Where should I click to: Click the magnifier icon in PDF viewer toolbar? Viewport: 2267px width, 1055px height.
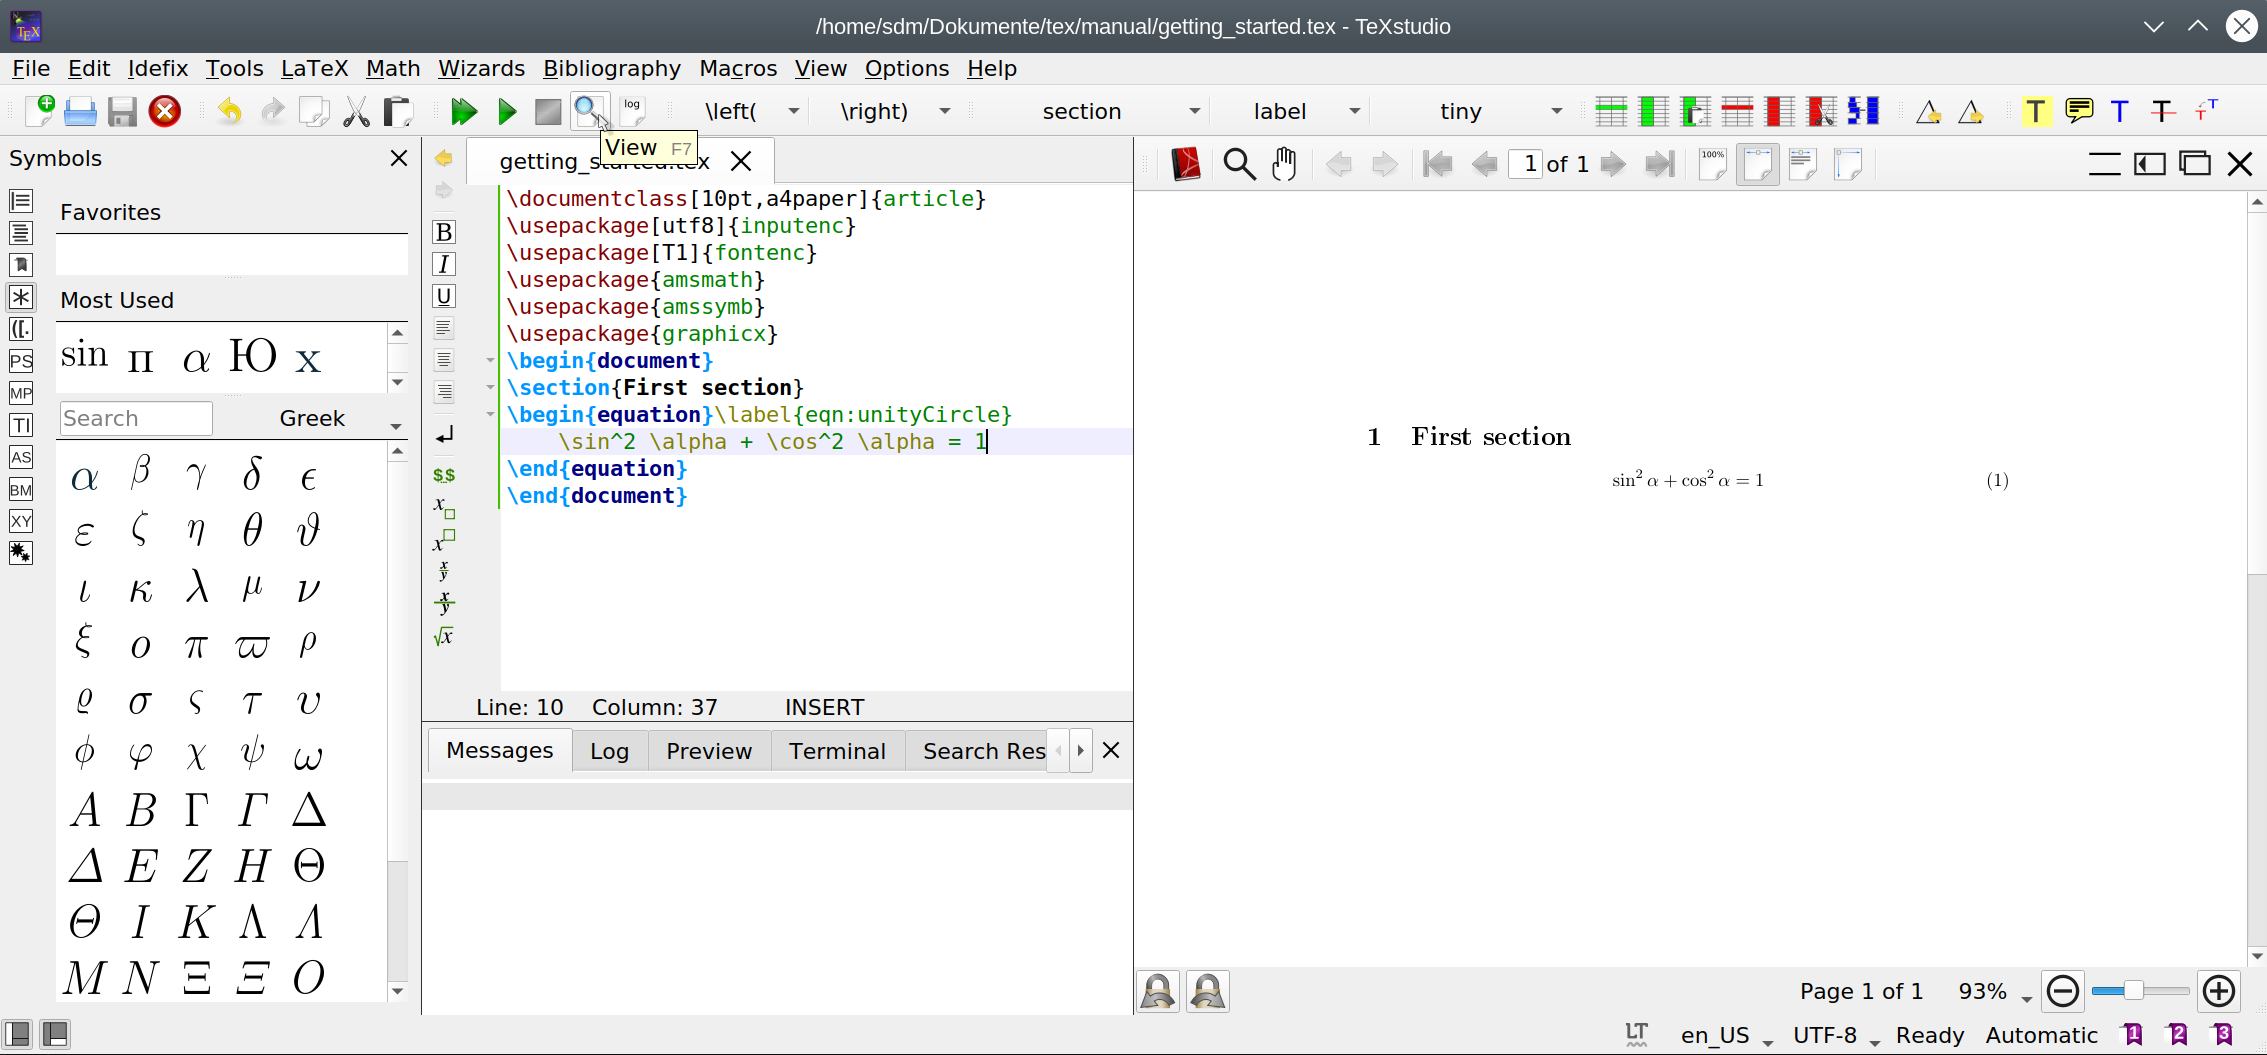coord(1239,164)
